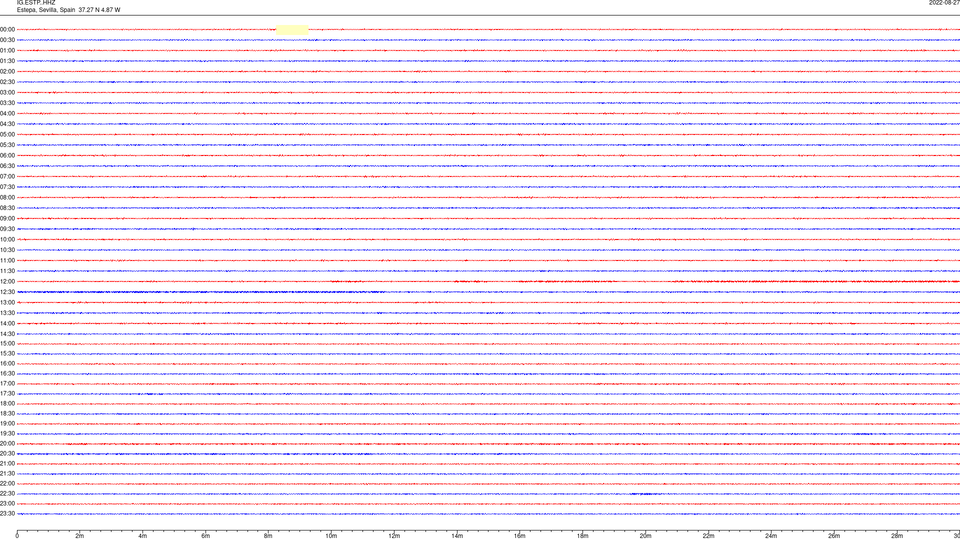The width and height of the screenshot is (960, 540).
Task: Click the '14m' tick label on axis
Action: 457,536
